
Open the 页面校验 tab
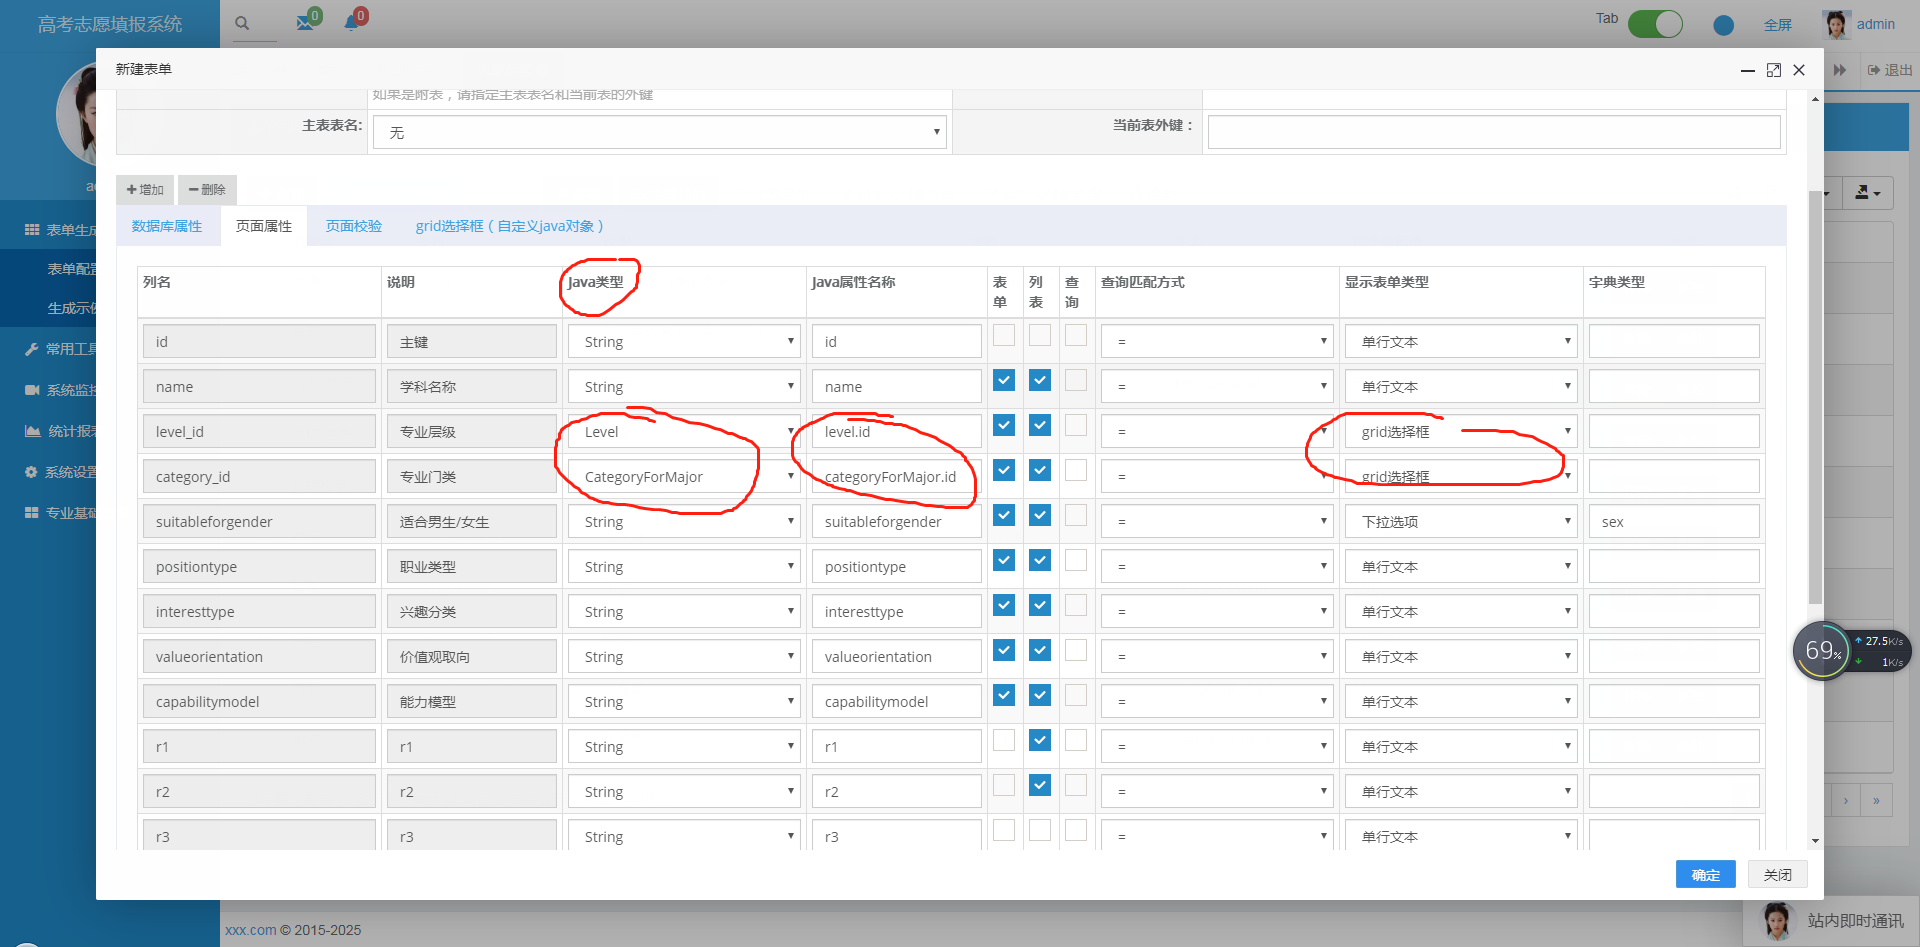[x=352, y=226]
